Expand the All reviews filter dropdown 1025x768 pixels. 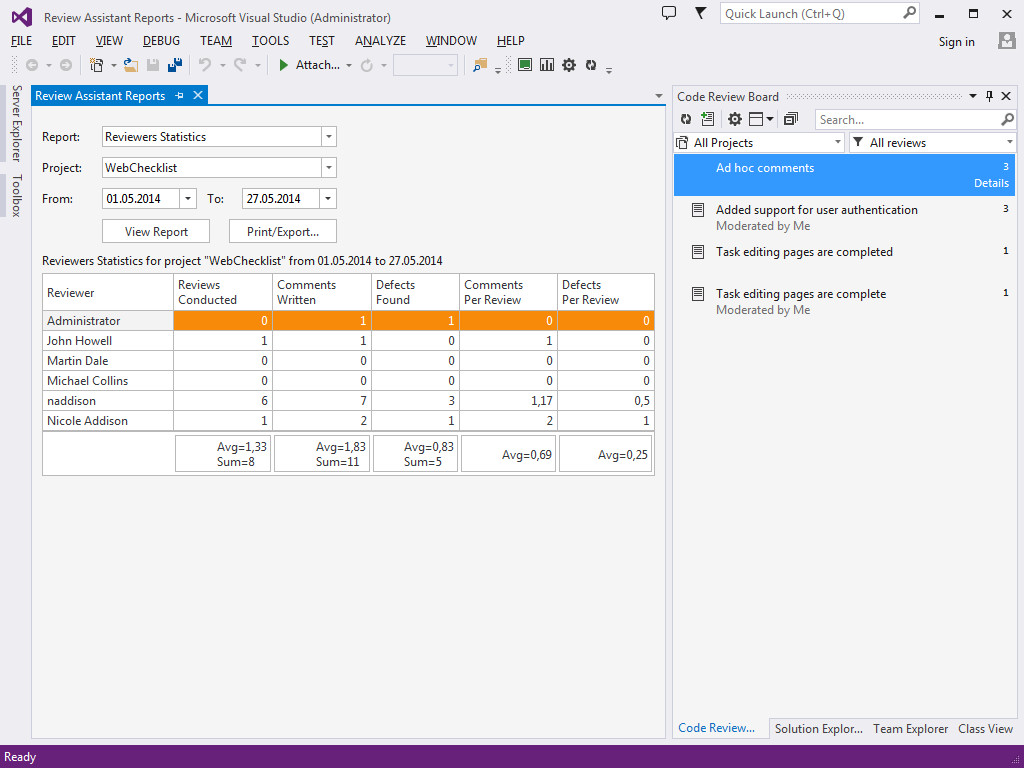pos(1009,142)
